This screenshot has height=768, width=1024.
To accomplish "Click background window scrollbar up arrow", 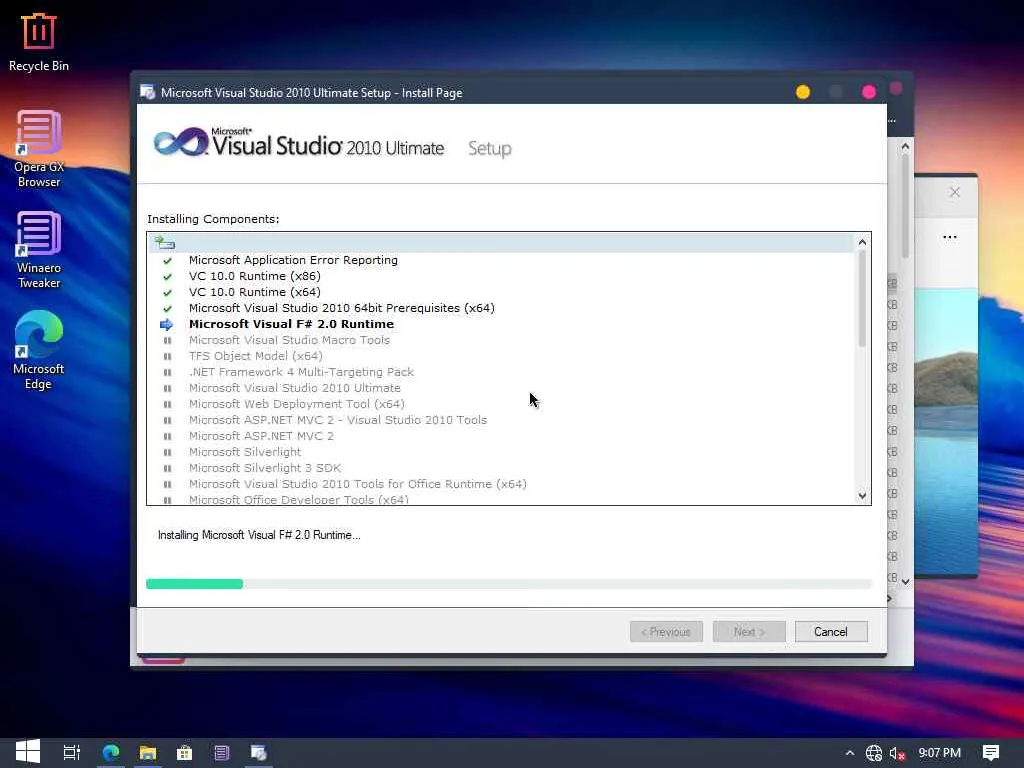I will pyautogui.click(x=905, y=147).
